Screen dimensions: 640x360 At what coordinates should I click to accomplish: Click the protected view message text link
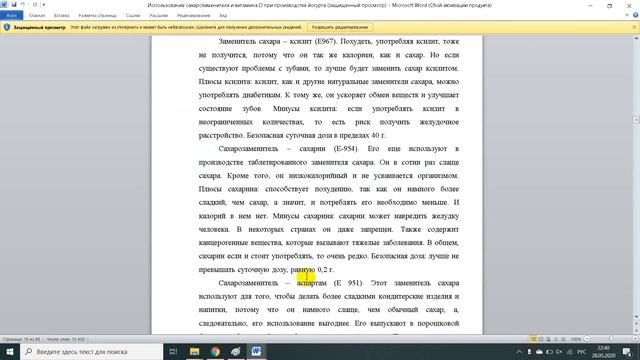186,27
